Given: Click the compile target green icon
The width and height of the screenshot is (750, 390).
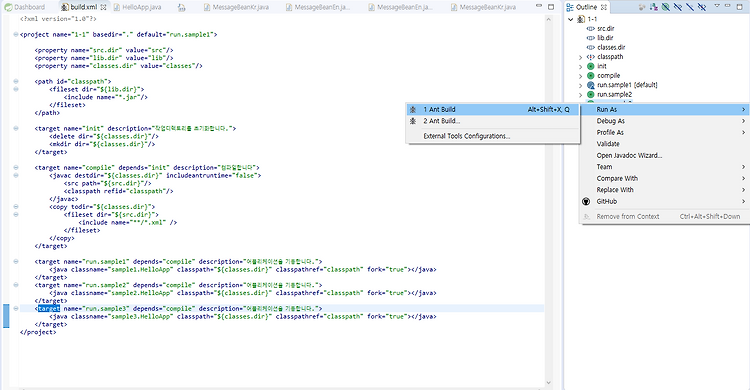Looking at the screenshot, I should point(591,76).
